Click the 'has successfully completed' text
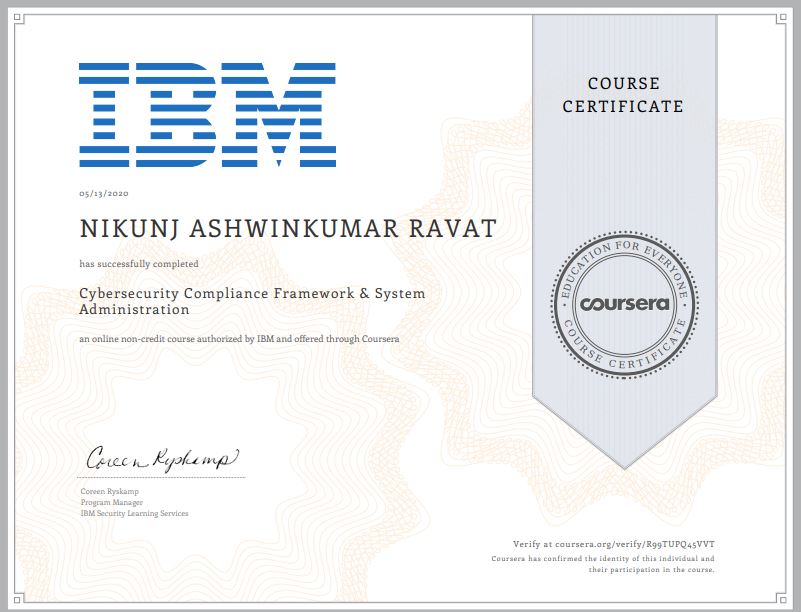 (139, 264)
